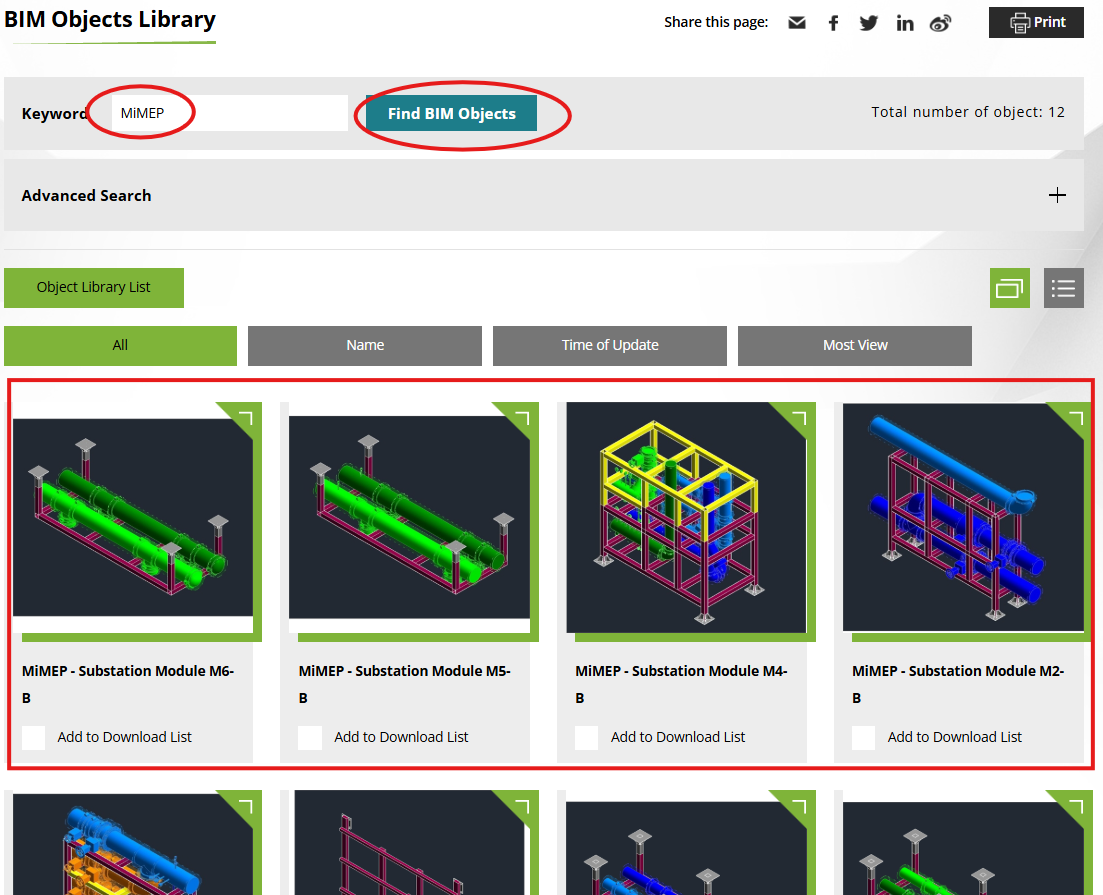Expand the Advanced Search plus icon
This screenshot has height=895, width=1103.
tap(1057, 196)
